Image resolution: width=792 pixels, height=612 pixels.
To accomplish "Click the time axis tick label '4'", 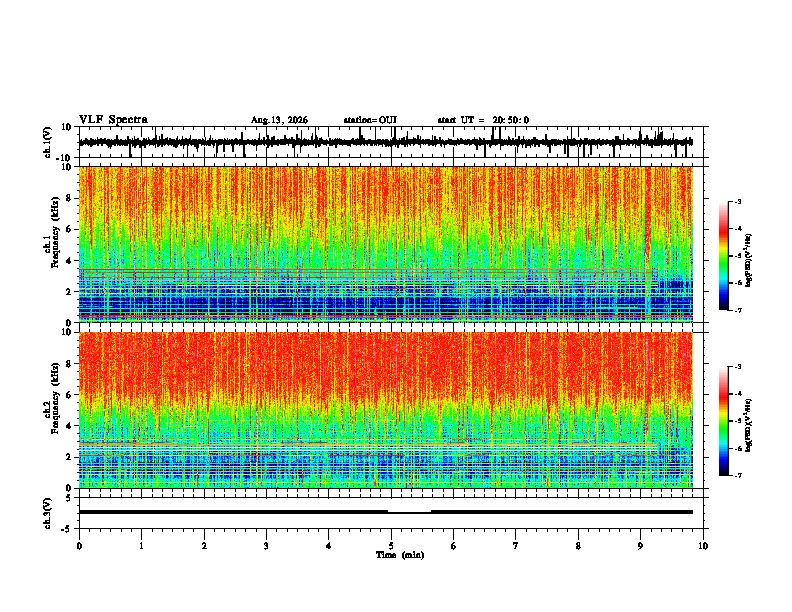I will coord(329,546).
